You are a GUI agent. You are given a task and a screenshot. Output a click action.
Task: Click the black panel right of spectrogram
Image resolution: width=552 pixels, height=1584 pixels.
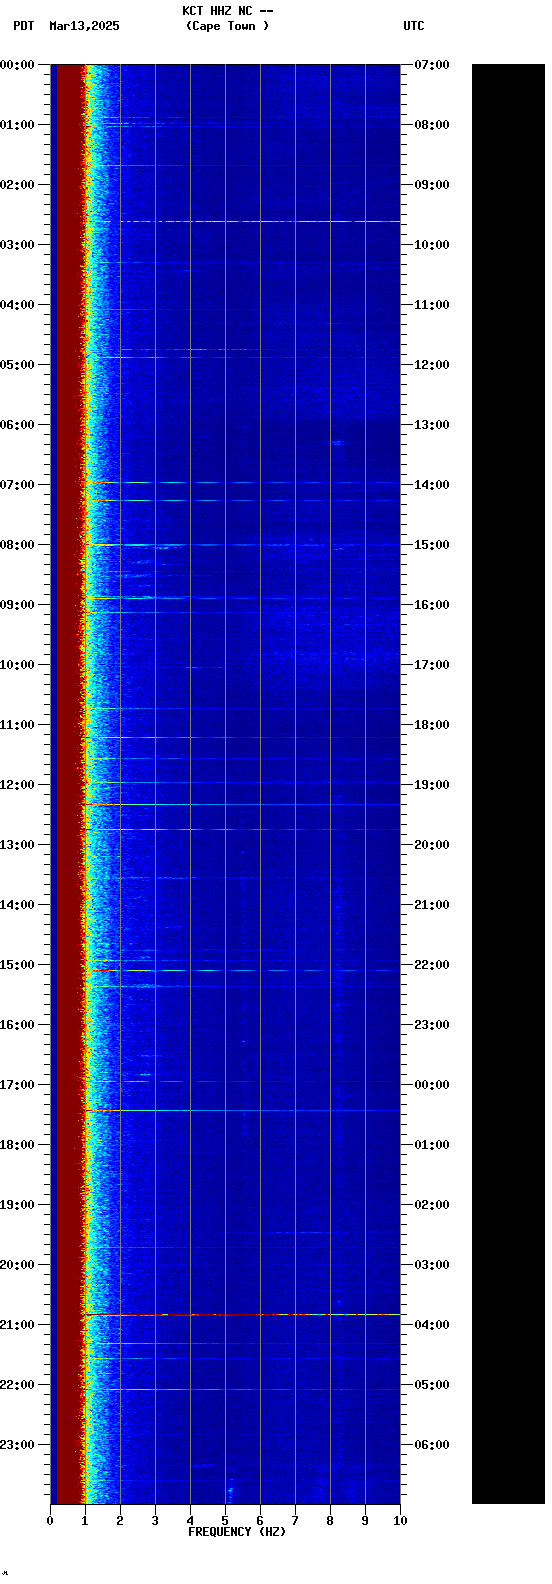[x=508, y=784]
